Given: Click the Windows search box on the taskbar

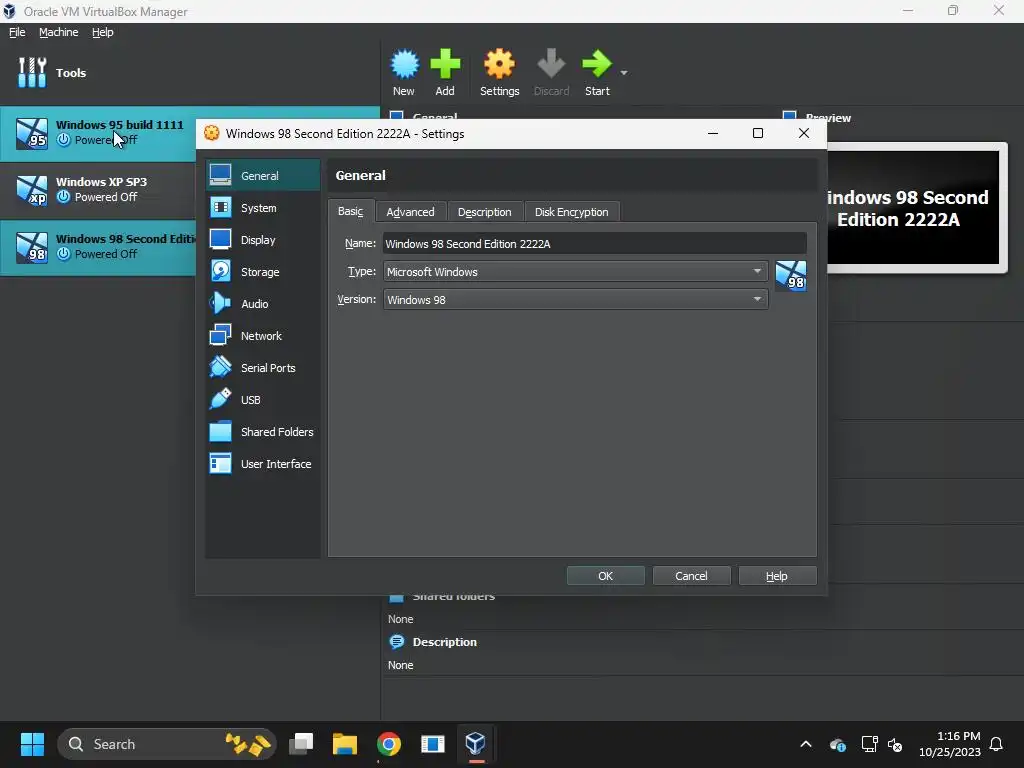Looking at the screenshot, I should pos(167,744).
